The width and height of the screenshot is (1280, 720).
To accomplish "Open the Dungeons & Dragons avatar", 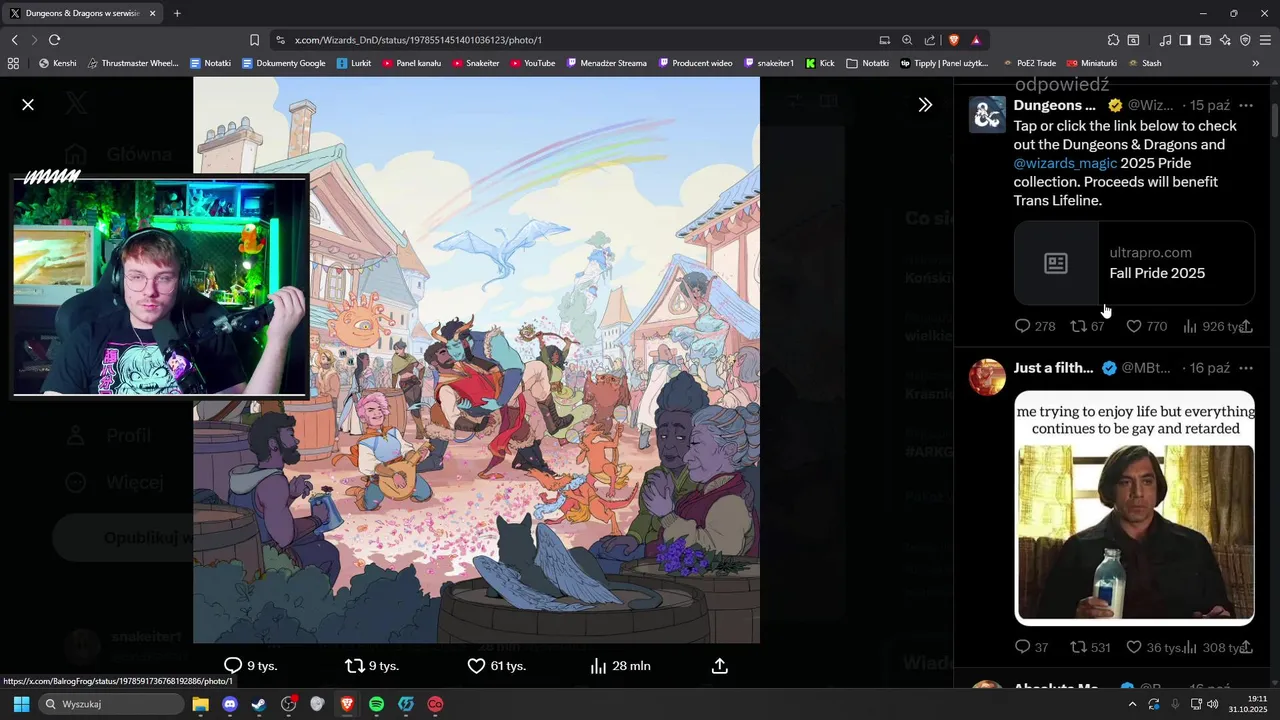I will 987,115.
